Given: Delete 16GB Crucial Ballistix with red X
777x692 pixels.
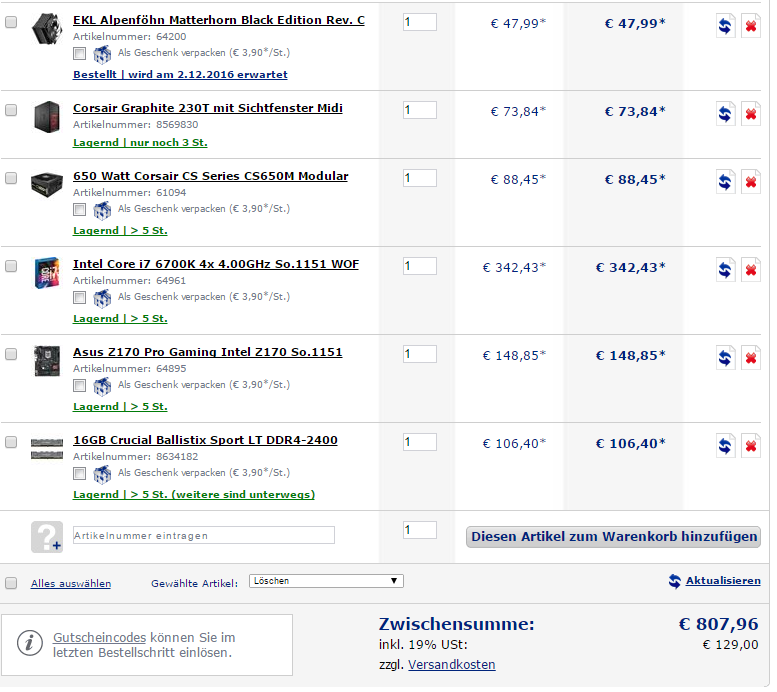Looking at the screenshot, I should 751,446.
